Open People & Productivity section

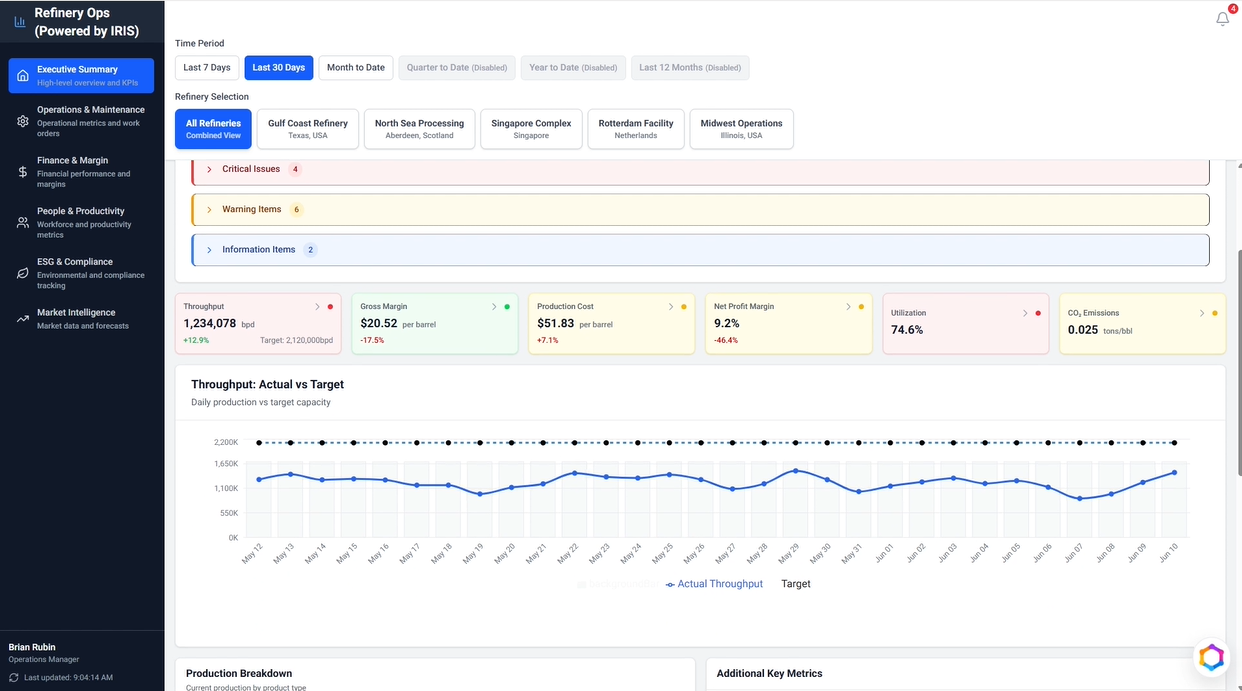click(81, 223)
